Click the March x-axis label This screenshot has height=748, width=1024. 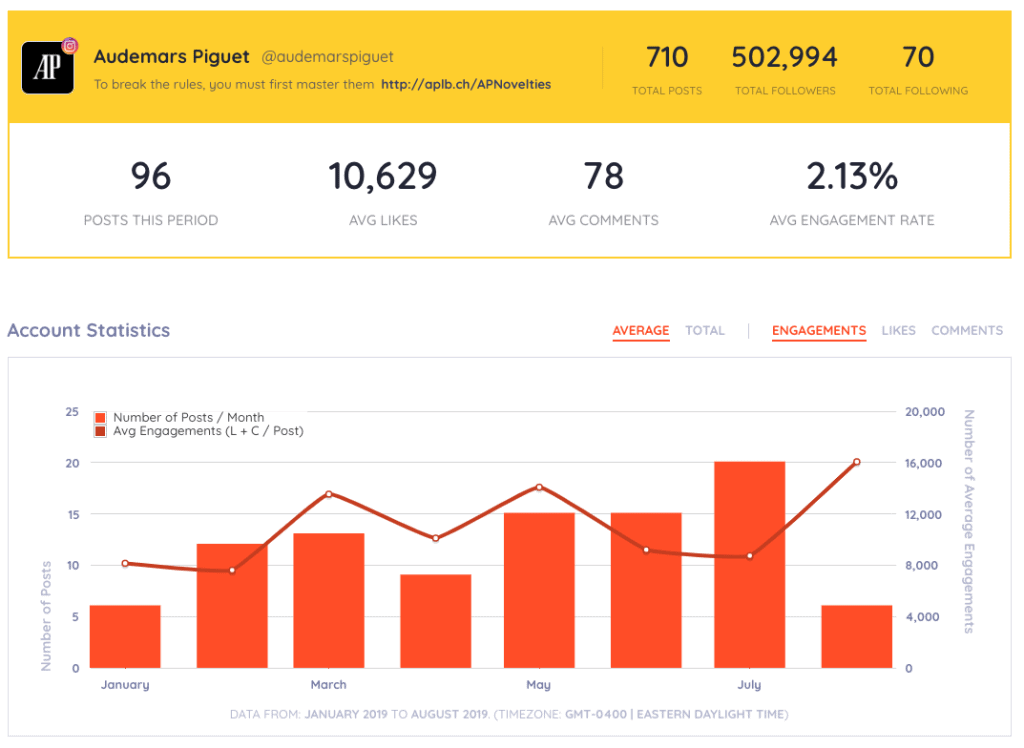pos(328,685)
